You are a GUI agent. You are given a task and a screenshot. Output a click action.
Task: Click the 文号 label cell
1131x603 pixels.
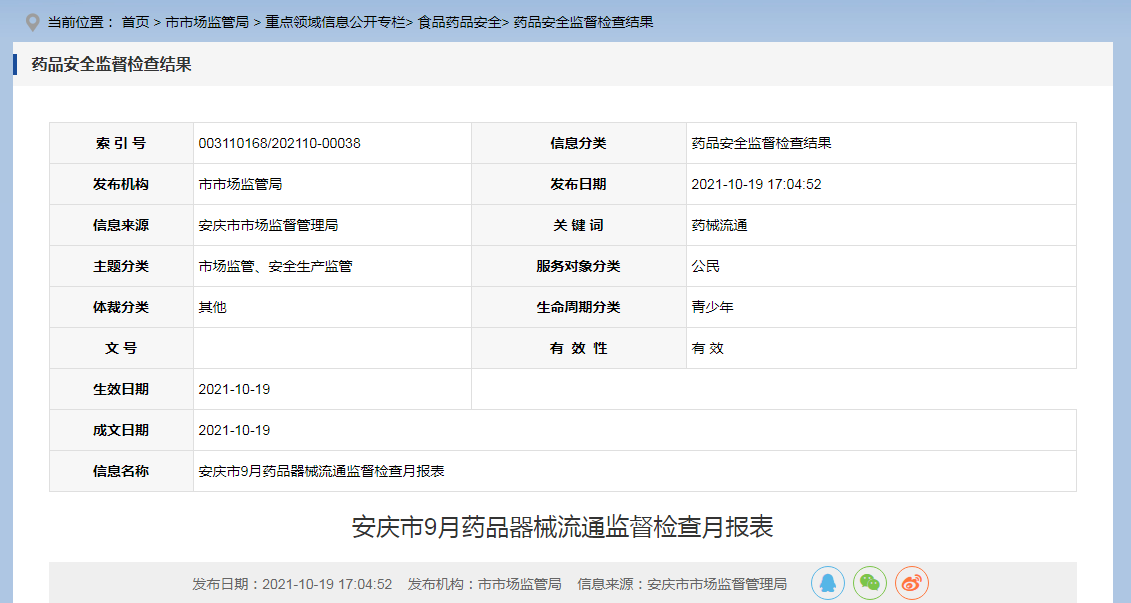[x=121, y=349]
